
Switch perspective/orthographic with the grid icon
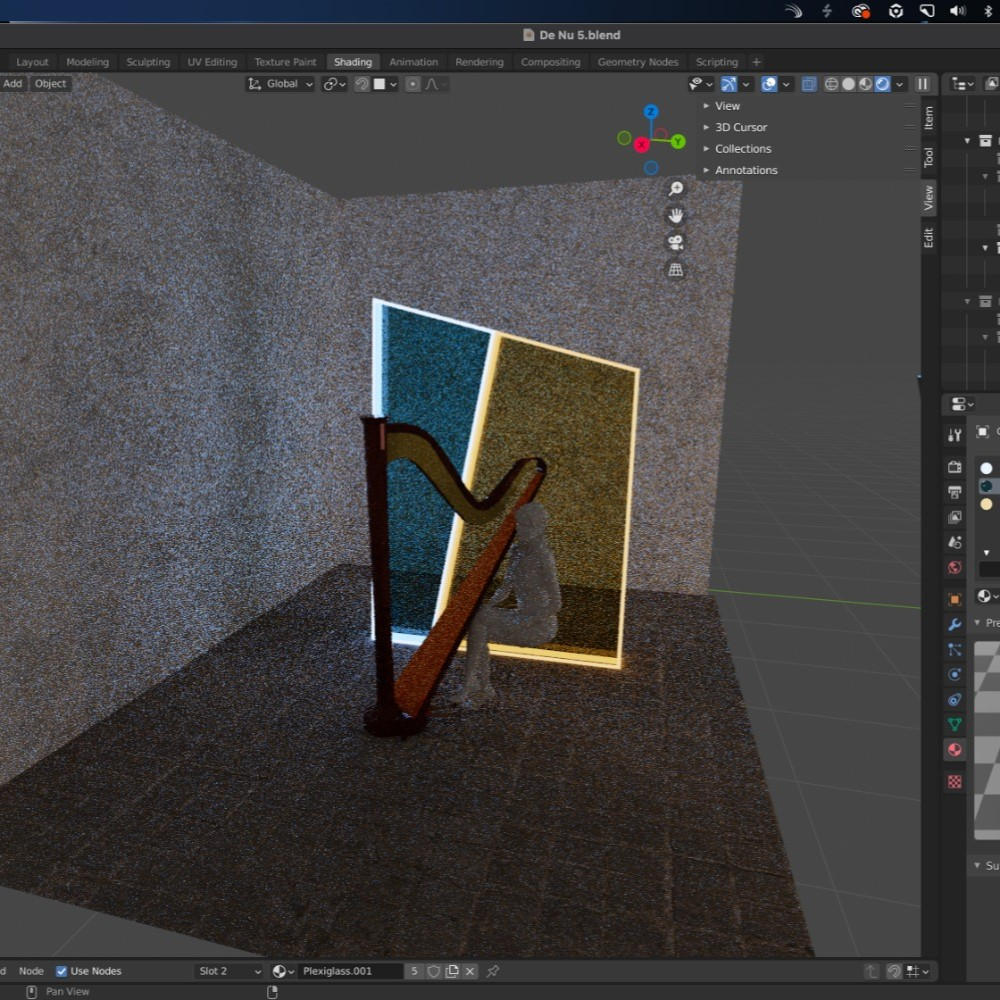(676, 270)
